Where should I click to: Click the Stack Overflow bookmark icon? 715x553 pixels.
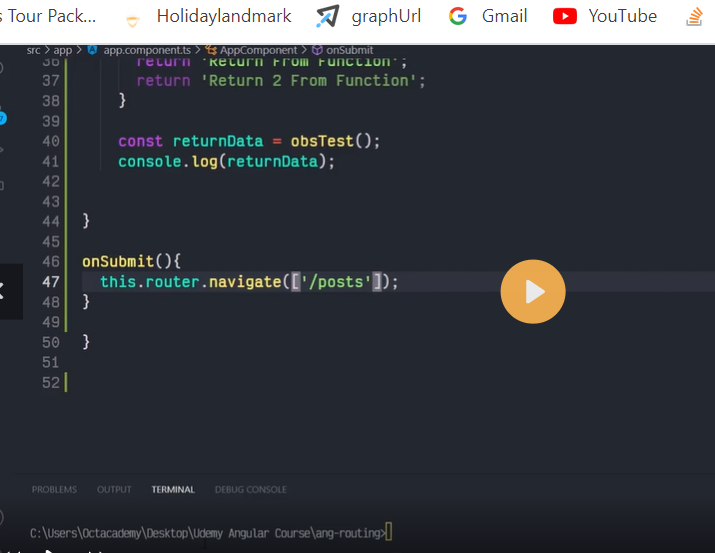(693, 17)
